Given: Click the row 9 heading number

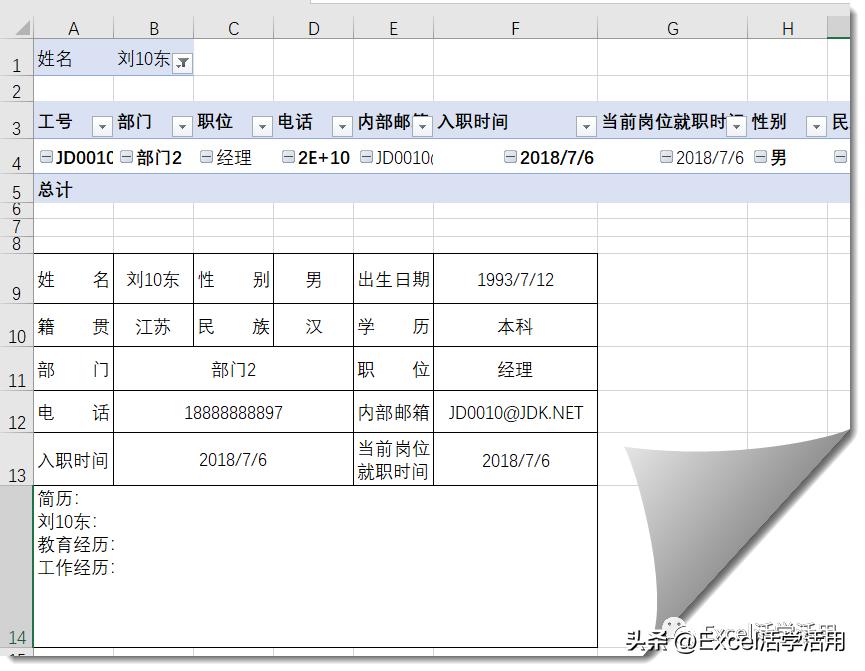Looking at the screenshot, I should [x=16, y=280].
